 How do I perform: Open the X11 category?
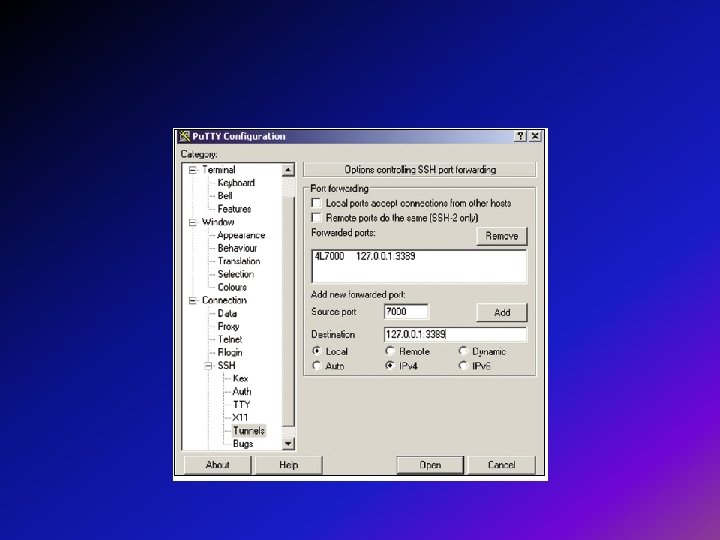pos(240,417)
